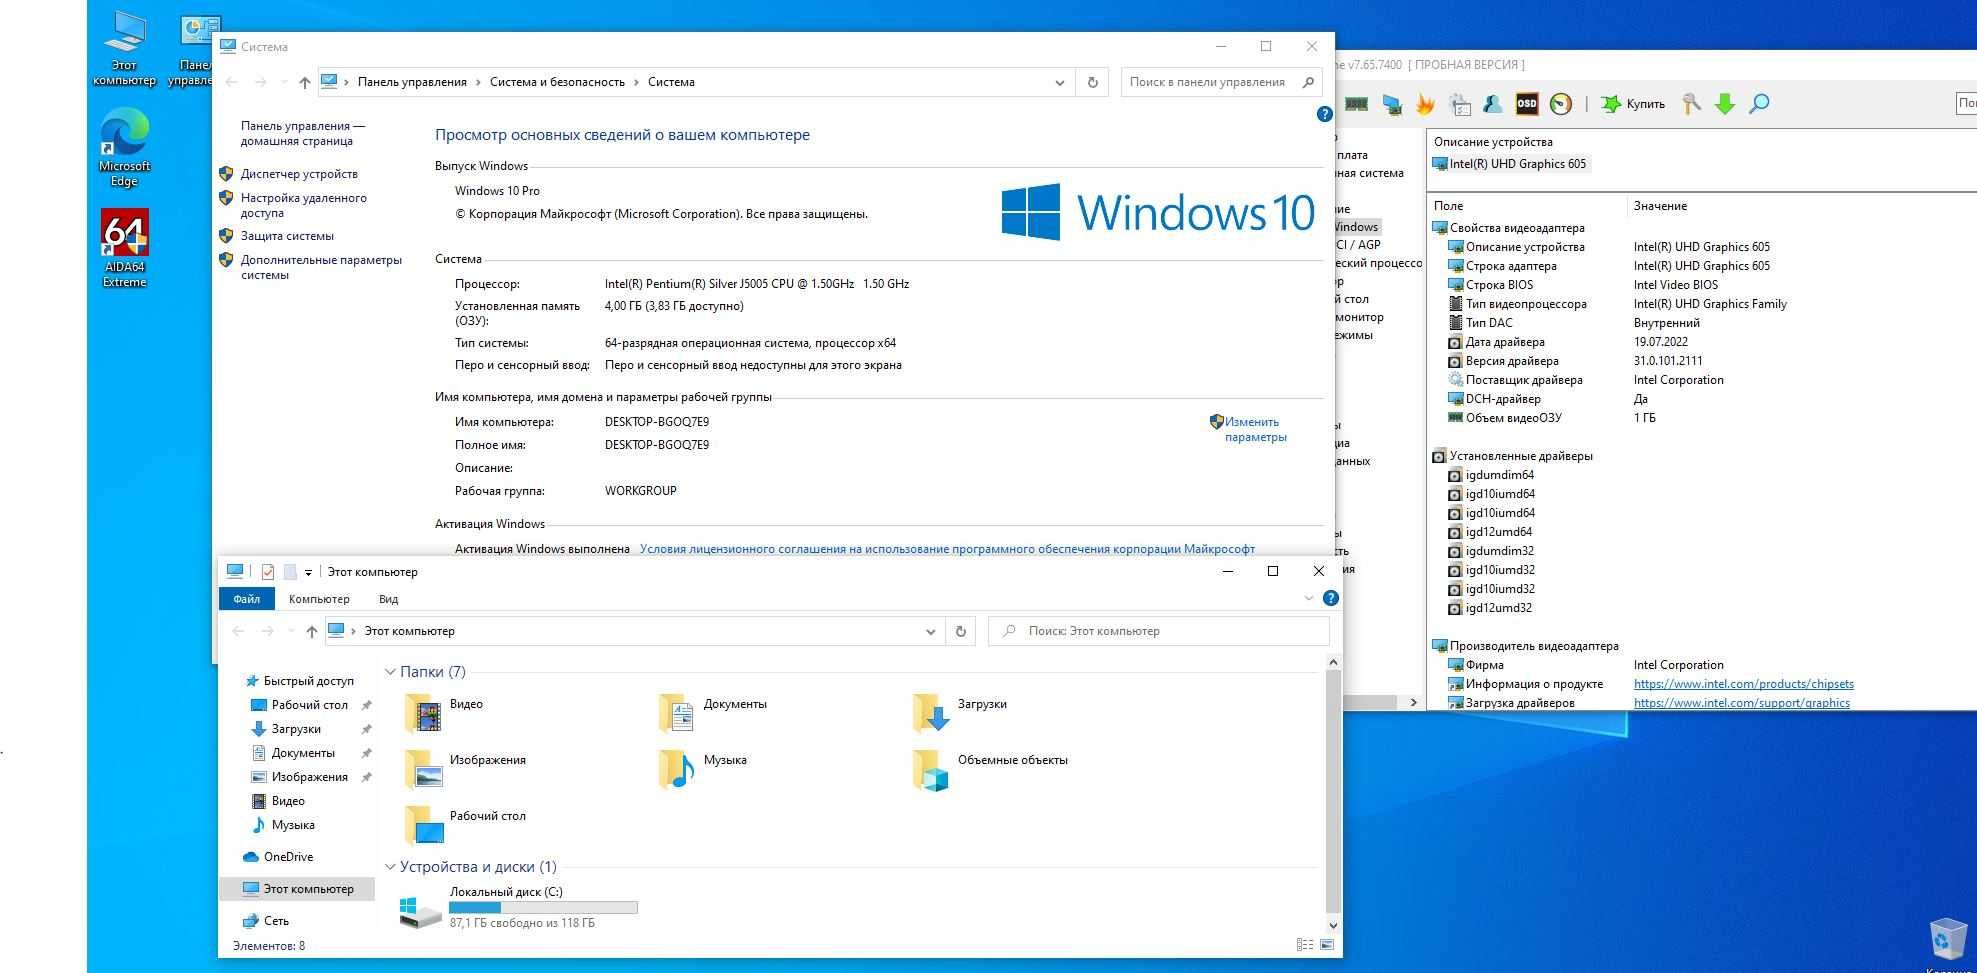Open Intel support graphics URL in AIDA64
This screenshot has height=973, width=1977.
click(x=1741, y=703)
